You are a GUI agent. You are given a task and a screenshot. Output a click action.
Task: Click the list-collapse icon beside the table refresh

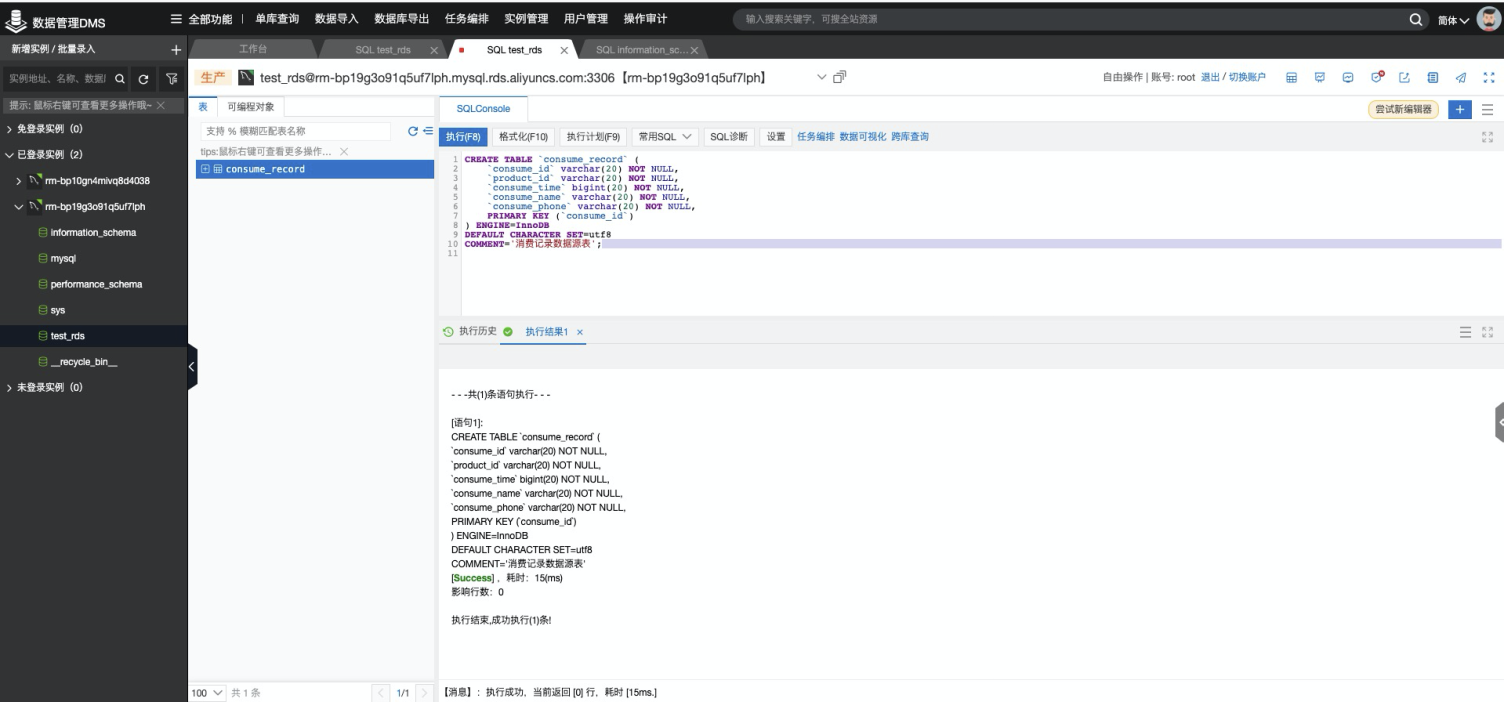click(x=426, y=130)
